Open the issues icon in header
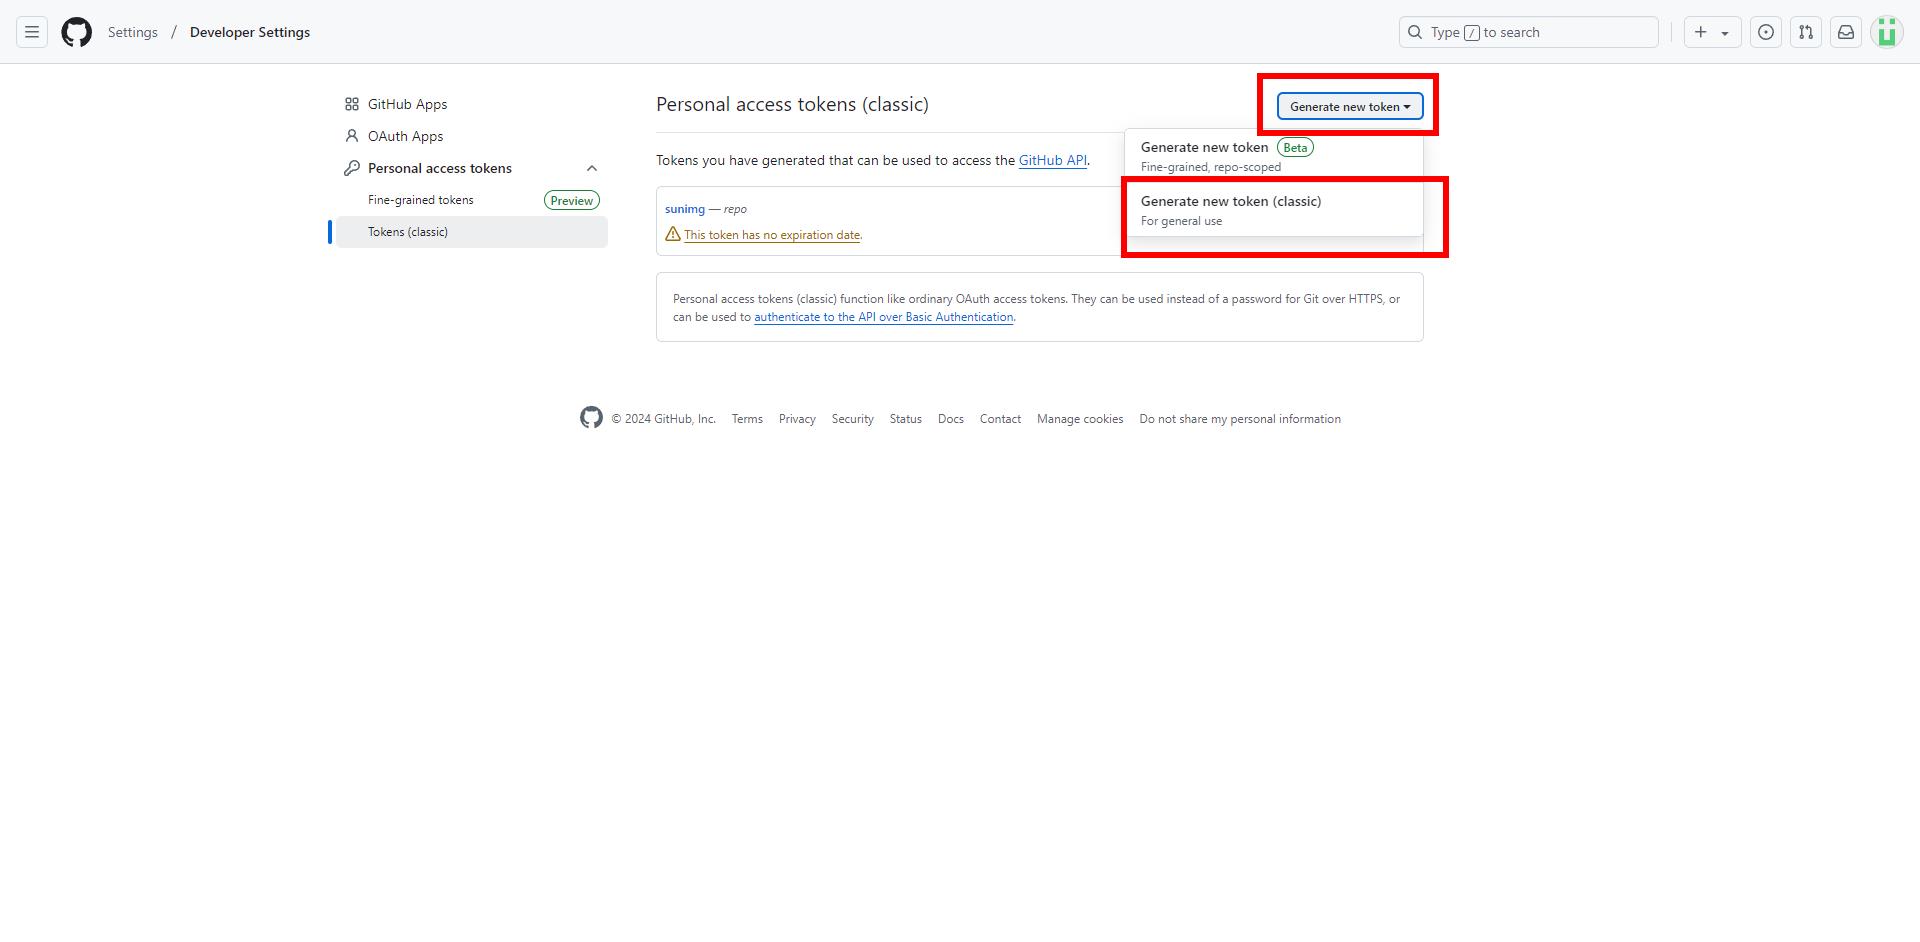Screen dimensions: 1920x942 pos(1766,32)
